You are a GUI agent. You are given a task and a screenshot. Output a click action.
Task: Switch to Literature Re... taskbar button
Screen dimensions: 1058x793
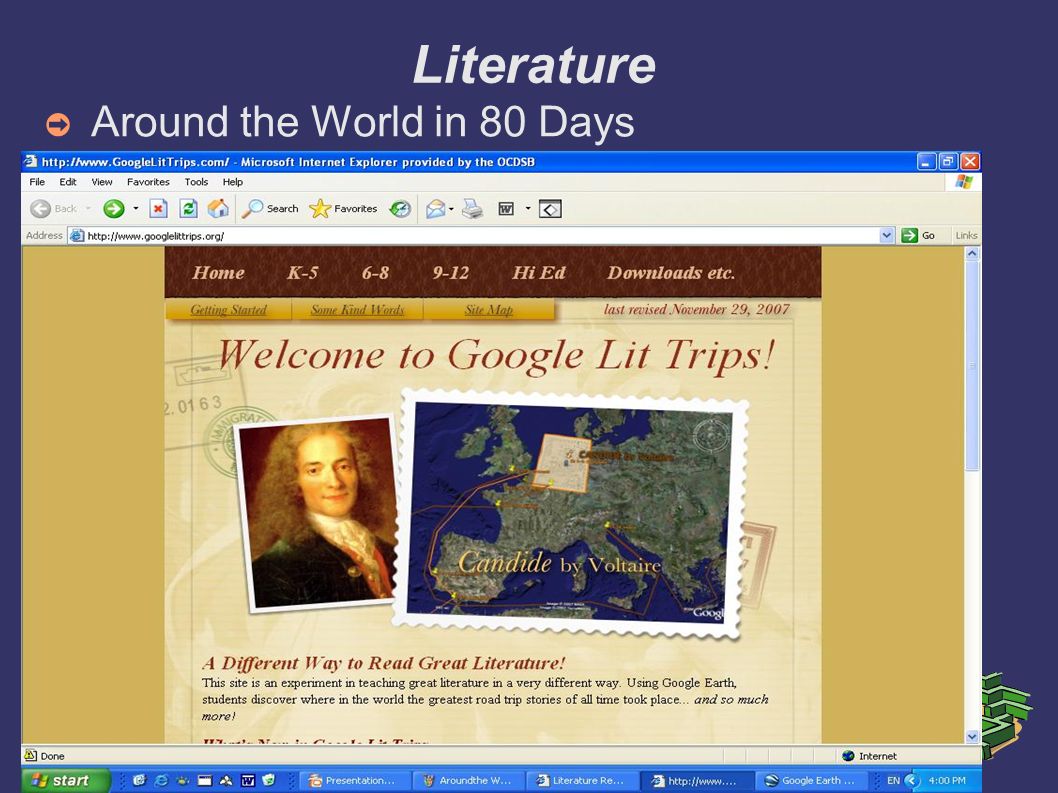[581, 781]
